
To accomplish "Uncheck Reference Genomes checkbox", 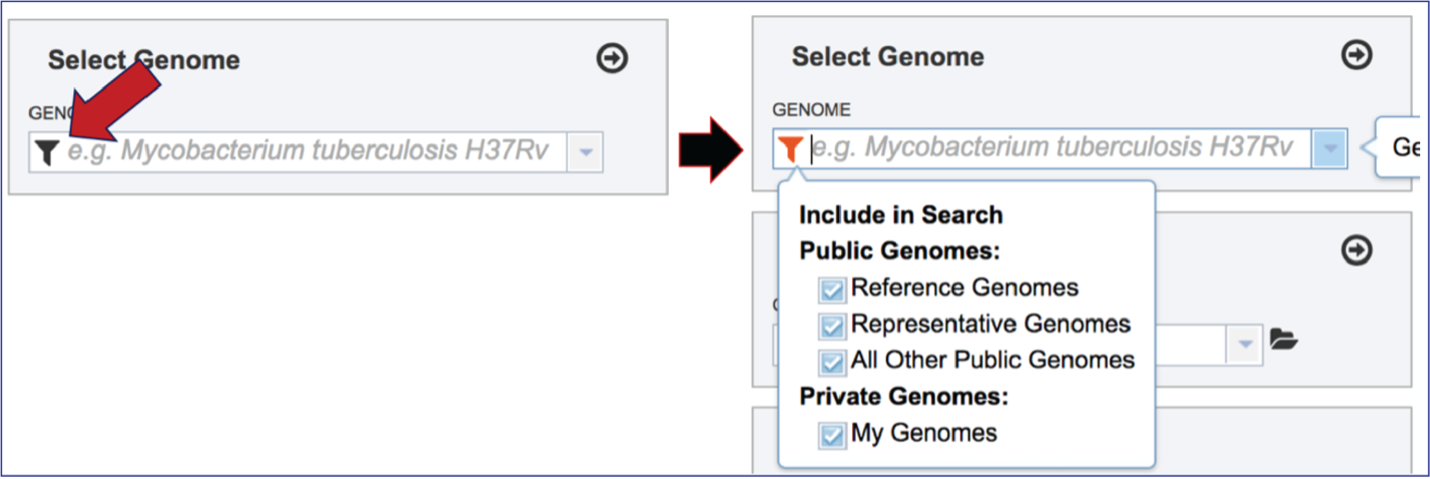I will point(832,290).
